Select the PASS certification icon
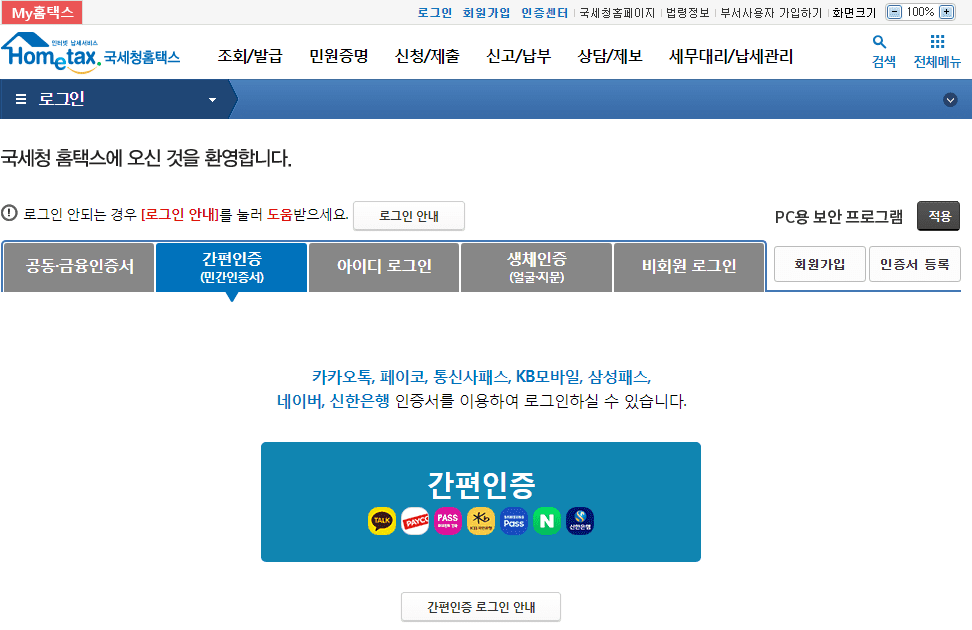Viewport: 972px width, 630px height. 447,520
